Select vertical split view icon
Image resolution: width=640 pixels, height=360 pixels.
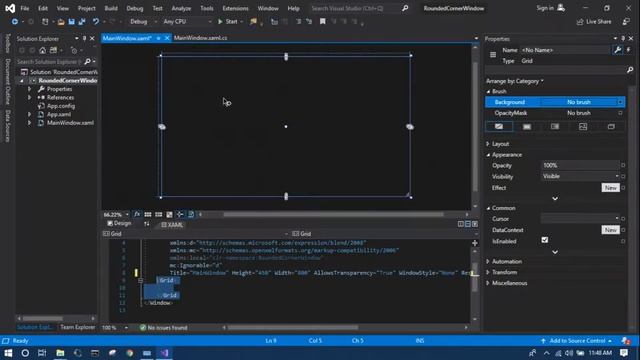pos(461,224)
